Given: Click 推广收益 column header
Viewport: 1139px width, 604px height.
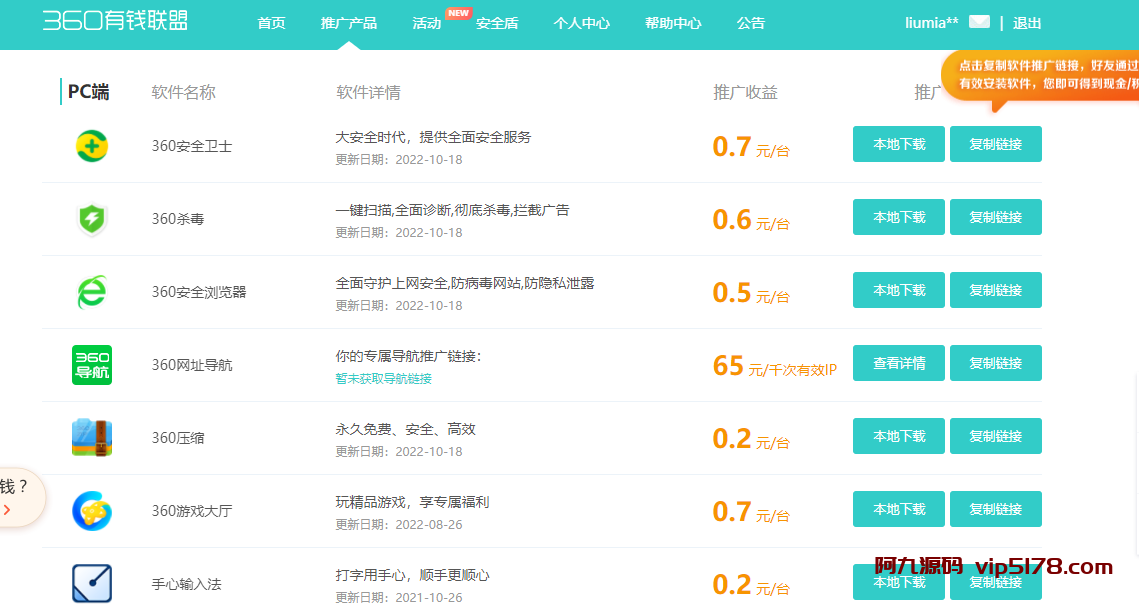Looking at the screenshot, I should pos(745,92).
